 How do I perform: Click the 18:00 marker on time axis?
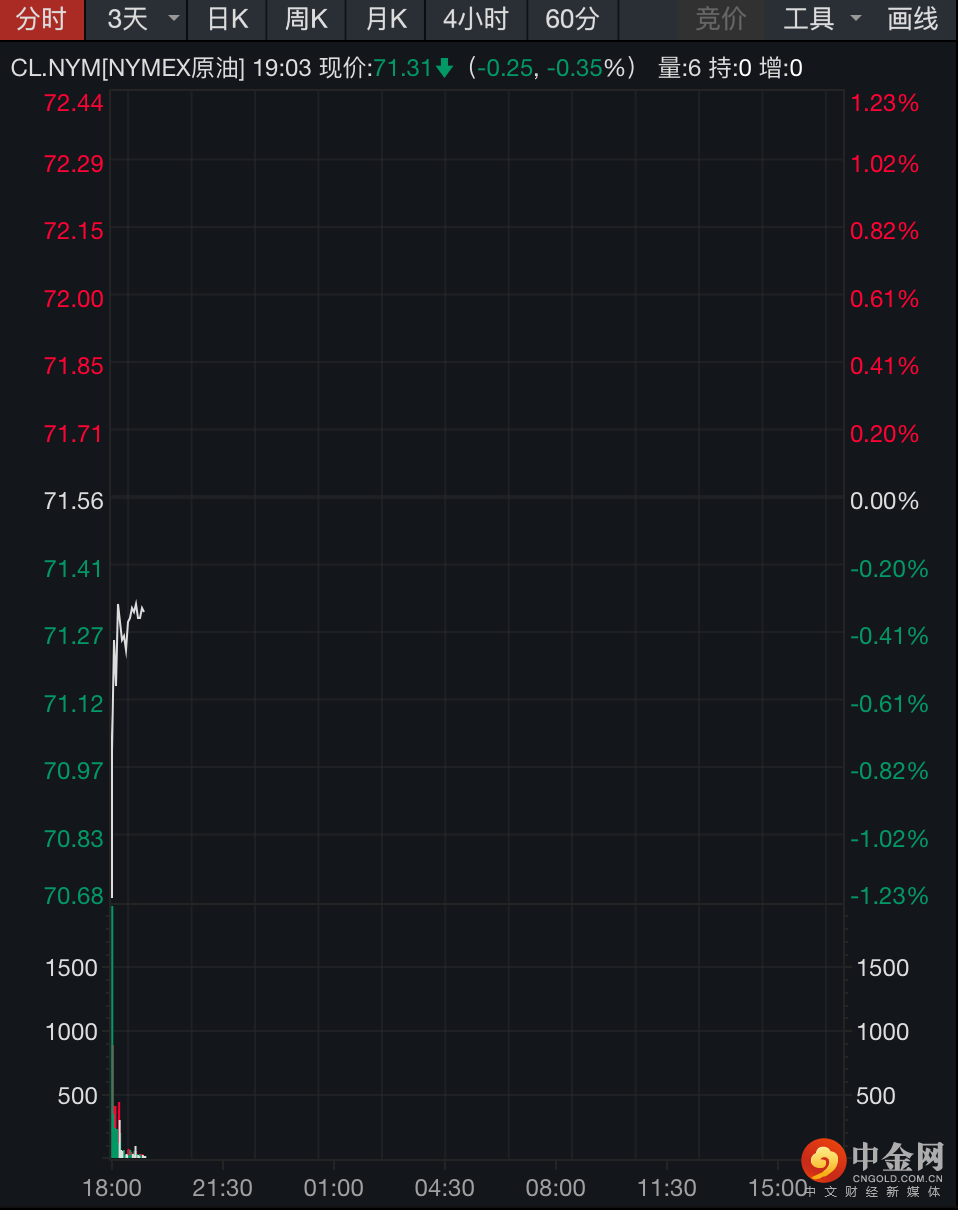112,1188
